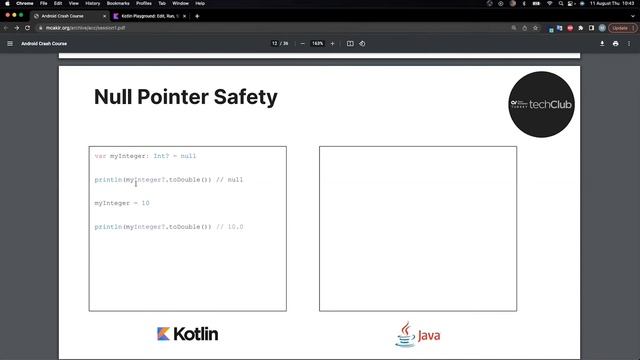Click the zoom percentage field
Viewport: 640px width, 360px height.
click(318, 44)
